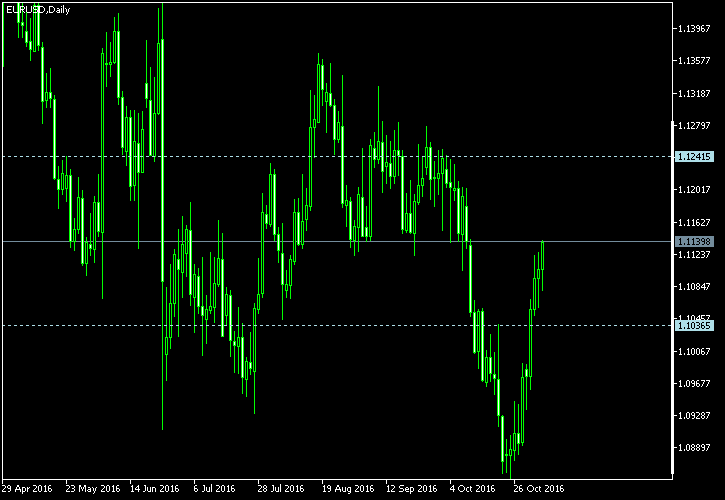Click the EURUSD,Daily chart title
725x500 pixels.
click(38, 10)
